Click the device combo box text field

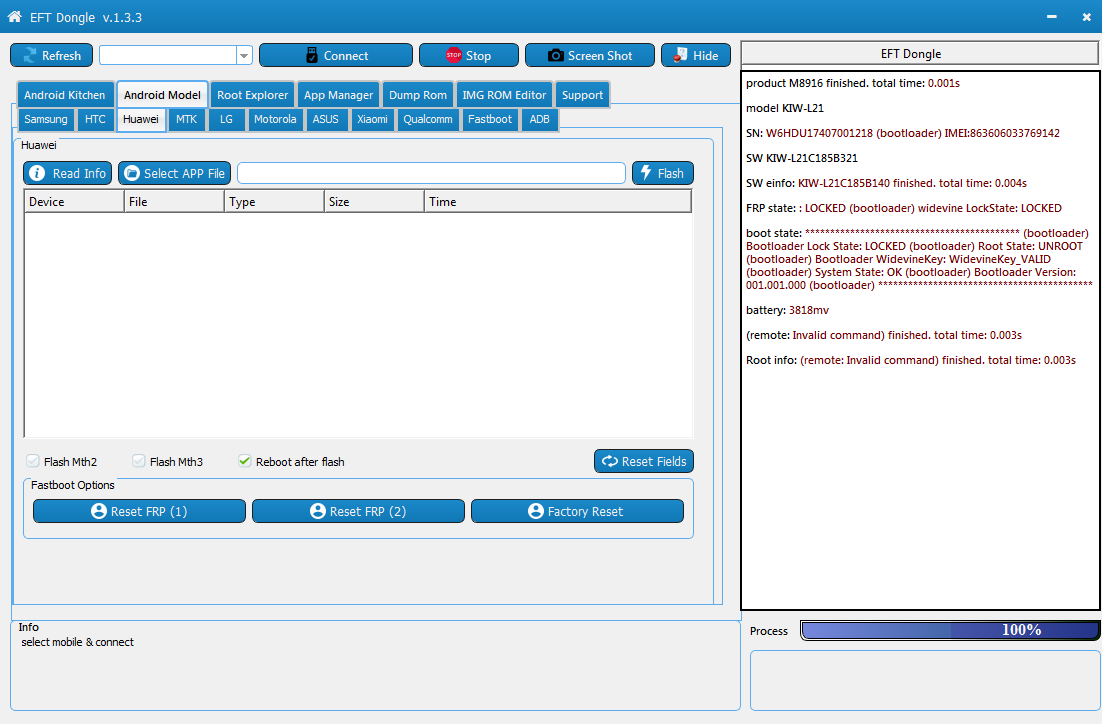[168, 56]
